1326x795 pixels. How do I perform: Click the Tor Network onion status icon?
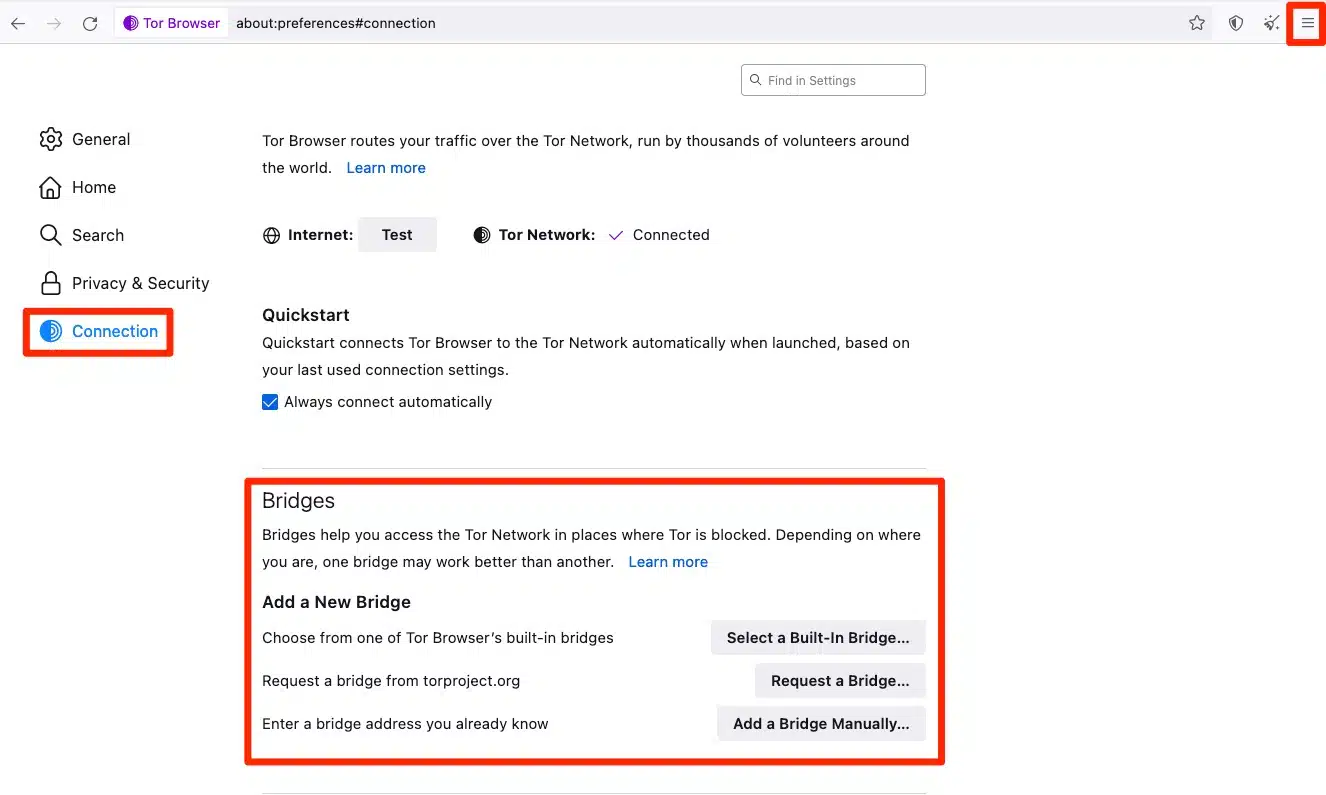pos(482,235)
